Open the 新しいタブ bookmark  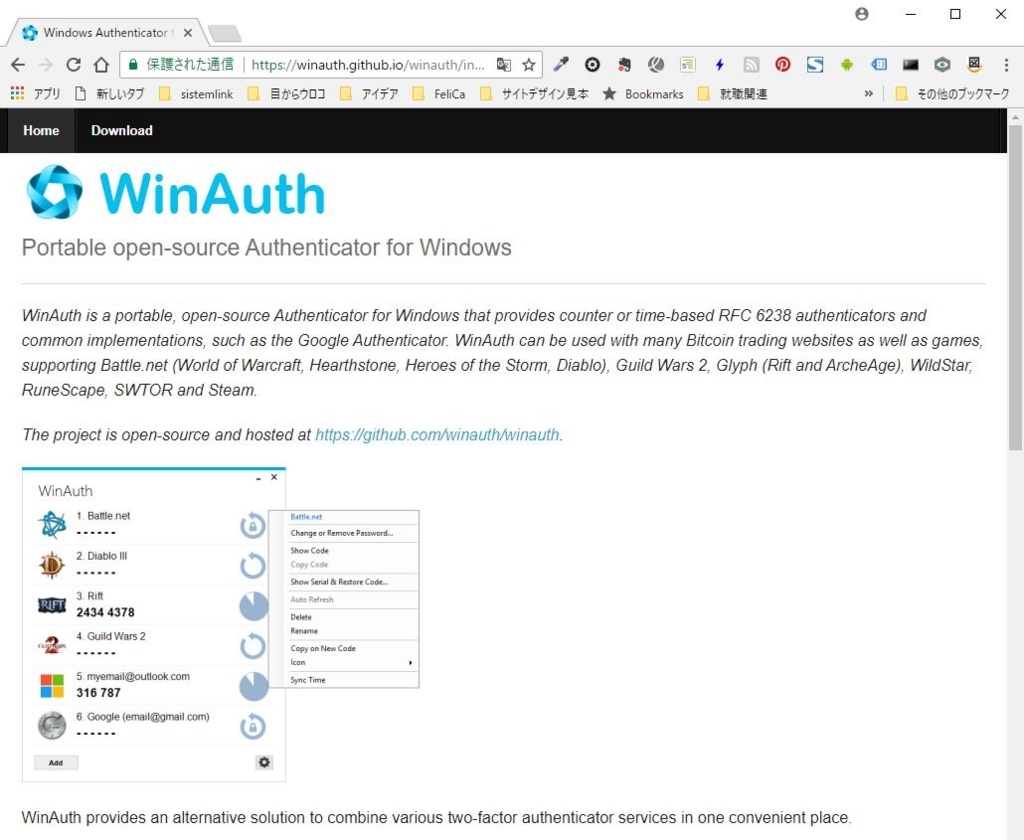(110, 94)
